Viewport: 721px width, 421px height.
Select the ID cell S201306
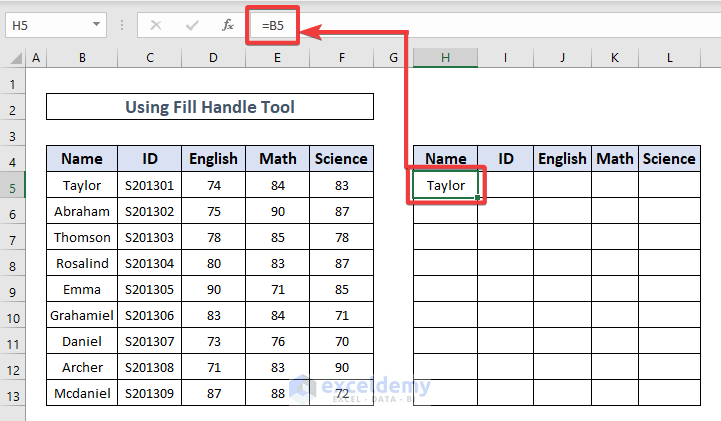click(149, 315)
